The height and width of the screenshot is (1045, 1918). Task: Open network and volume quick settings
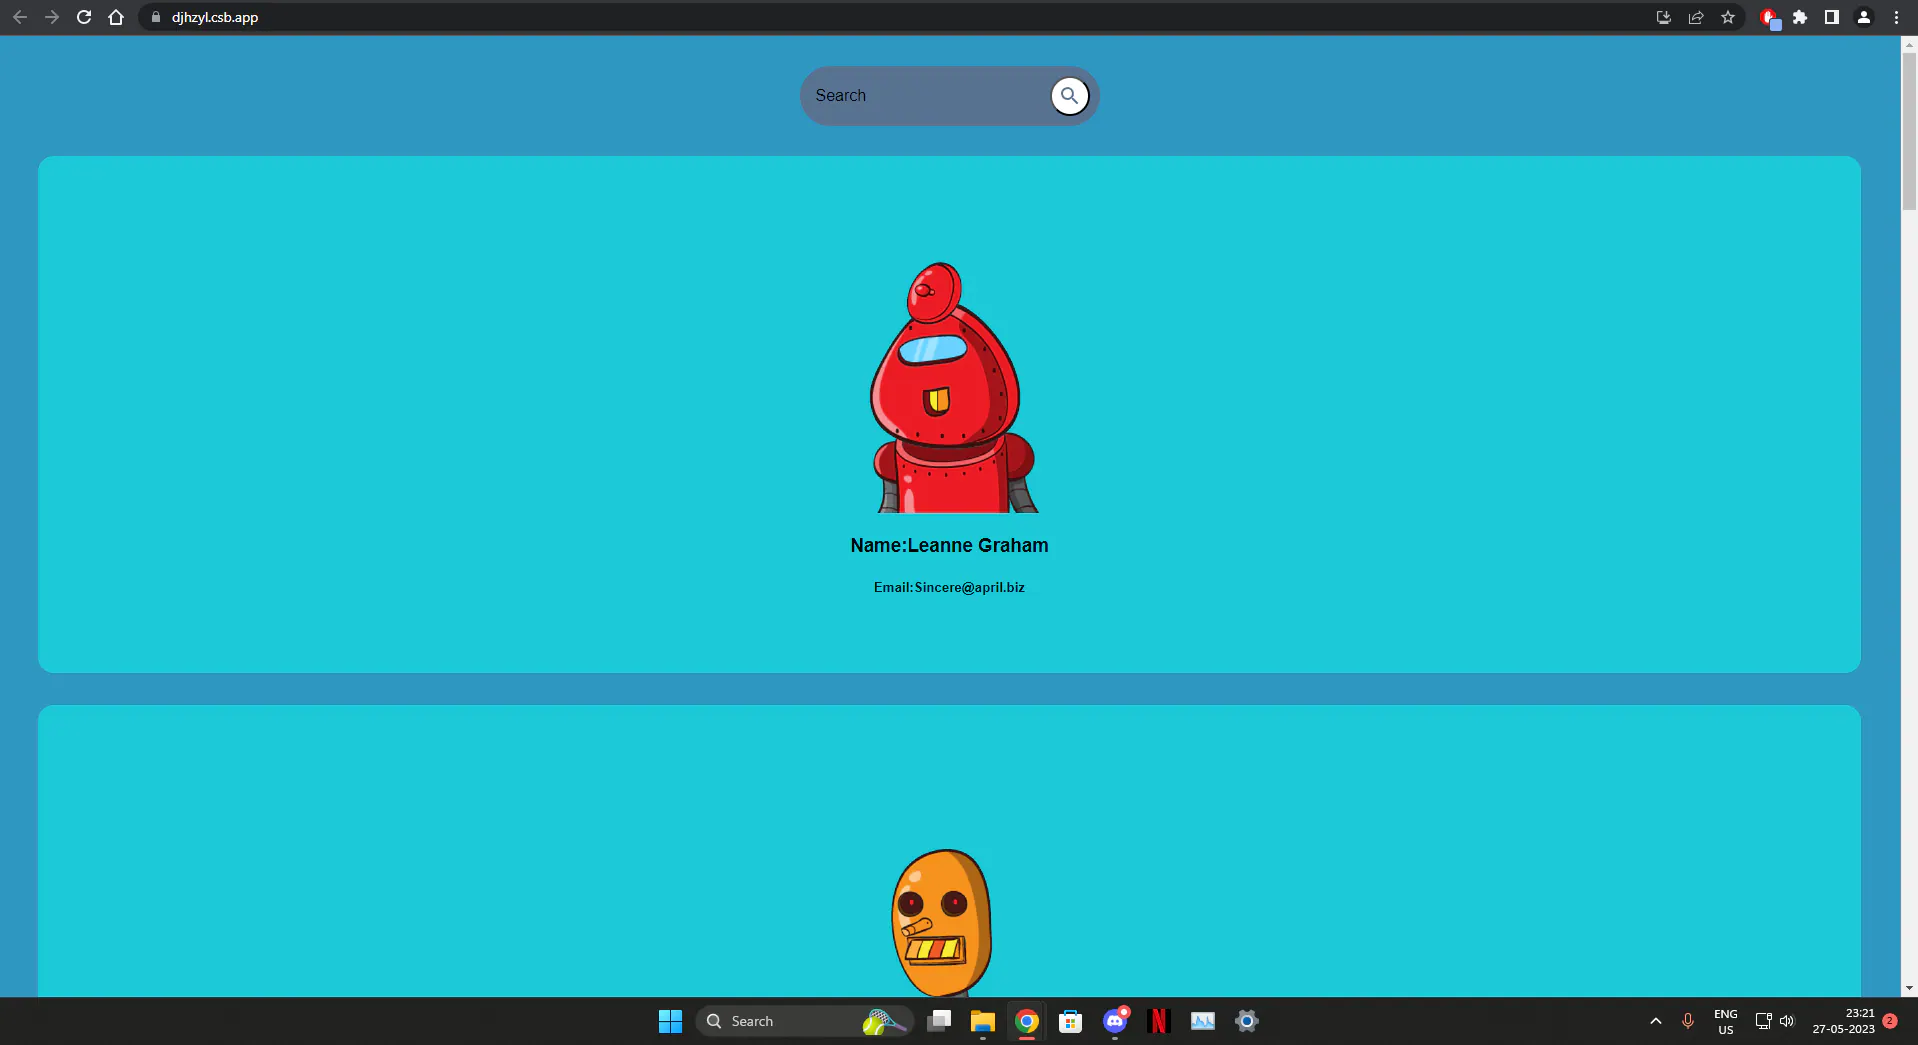pos(1775,1021)
